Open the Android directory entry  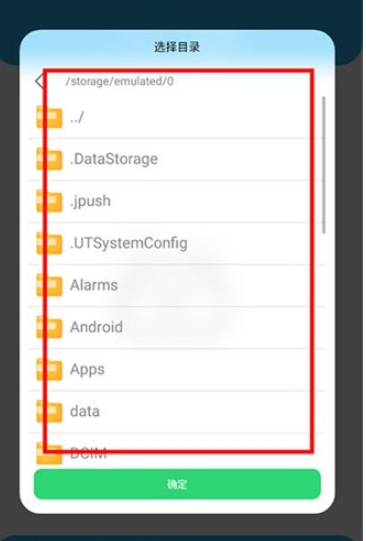[177, 327]
